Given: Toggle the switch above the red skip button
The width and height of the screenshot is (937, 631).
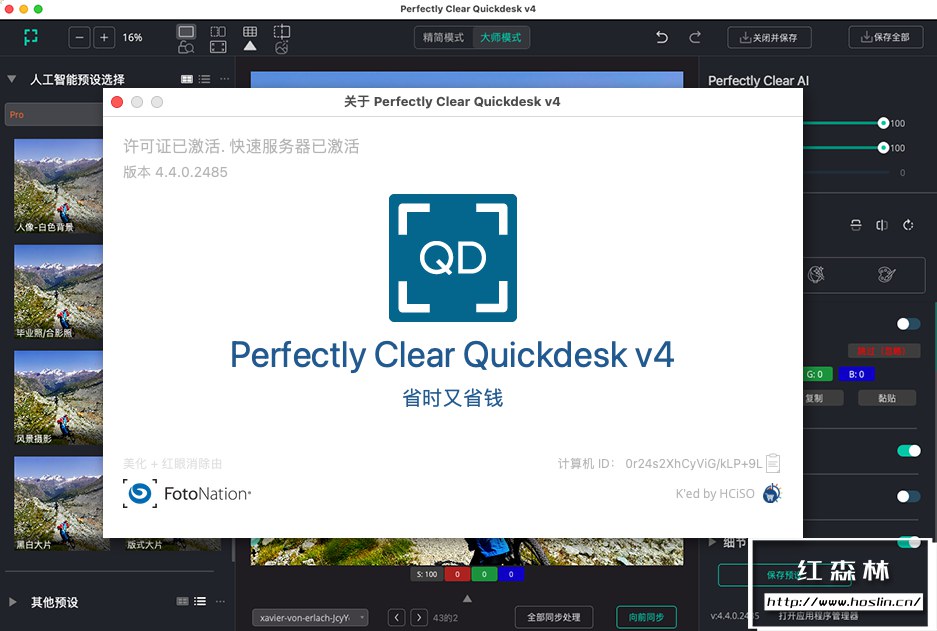Looking at the screenshot, I should (x=908, y=324).
